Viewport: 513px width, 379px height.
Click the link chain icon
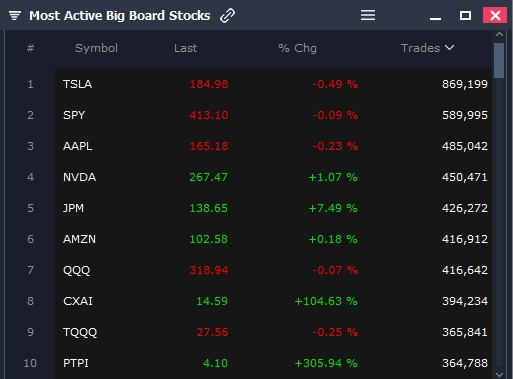227,15
